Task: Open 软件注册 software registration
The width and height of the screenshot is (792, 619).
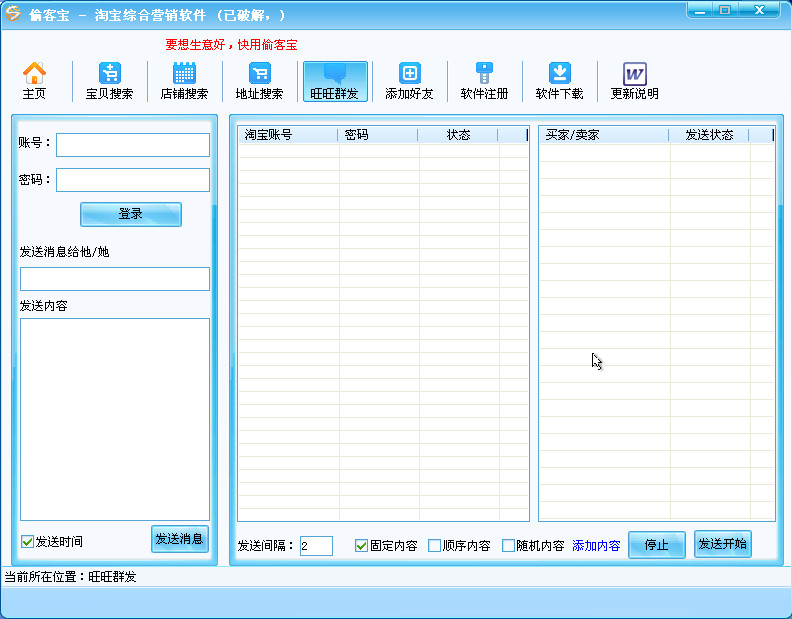Action: (x=484, y=81)
